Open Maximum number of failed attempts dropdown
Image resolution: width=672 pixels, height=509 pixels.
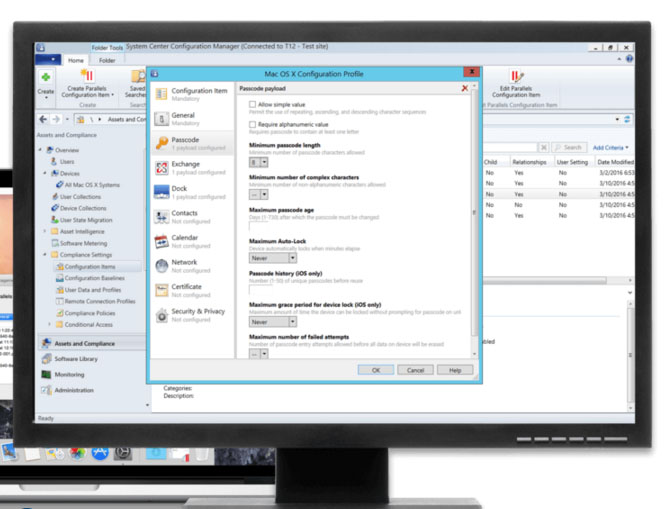coord(264,353)
